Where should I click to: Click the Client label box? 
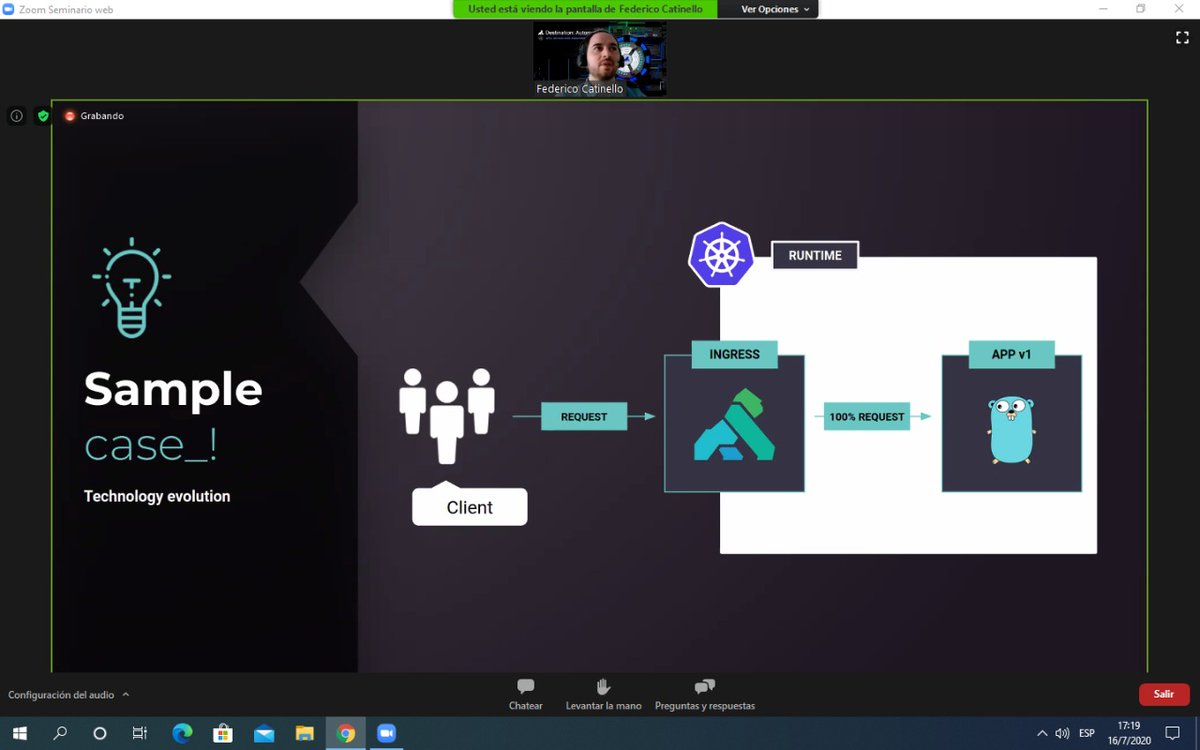pyautogui.click(x=469, y=506)
